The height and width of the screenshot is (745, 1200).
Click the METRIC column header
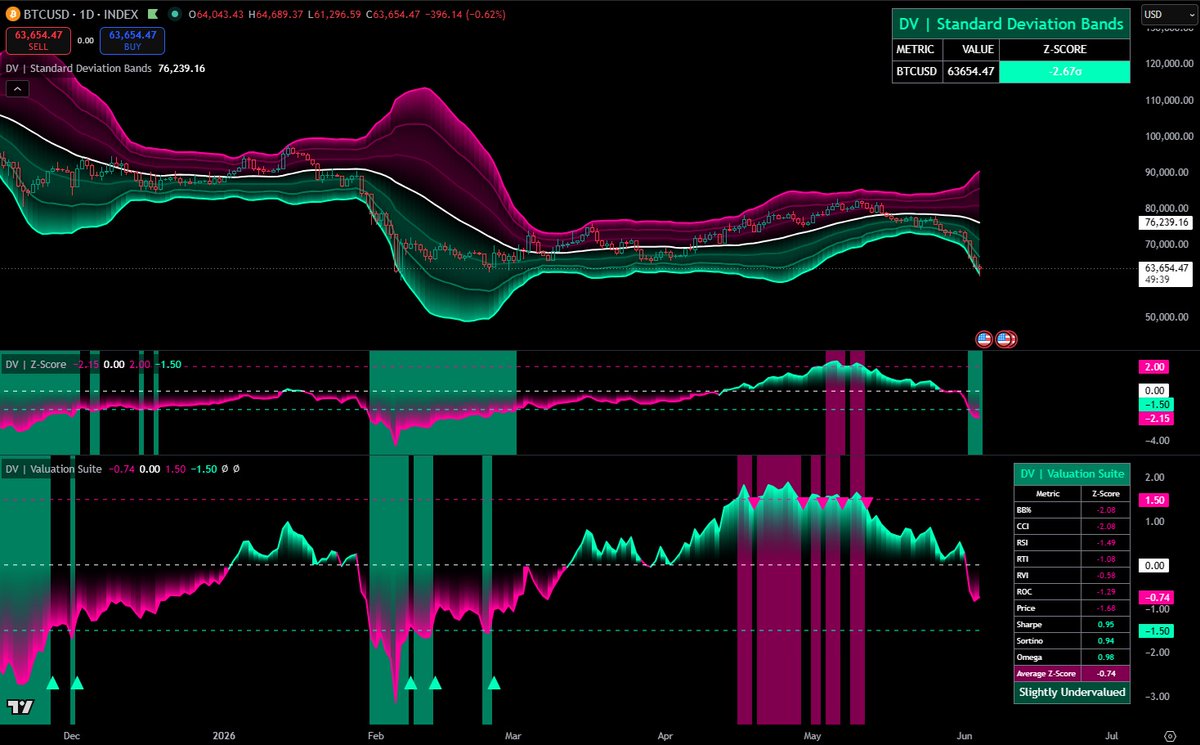tap(915, 49)
